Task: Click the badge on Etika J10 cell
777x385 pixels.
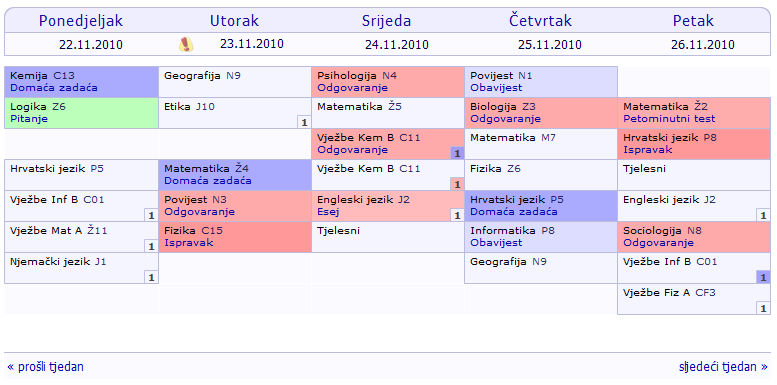Action: (305, 122)
